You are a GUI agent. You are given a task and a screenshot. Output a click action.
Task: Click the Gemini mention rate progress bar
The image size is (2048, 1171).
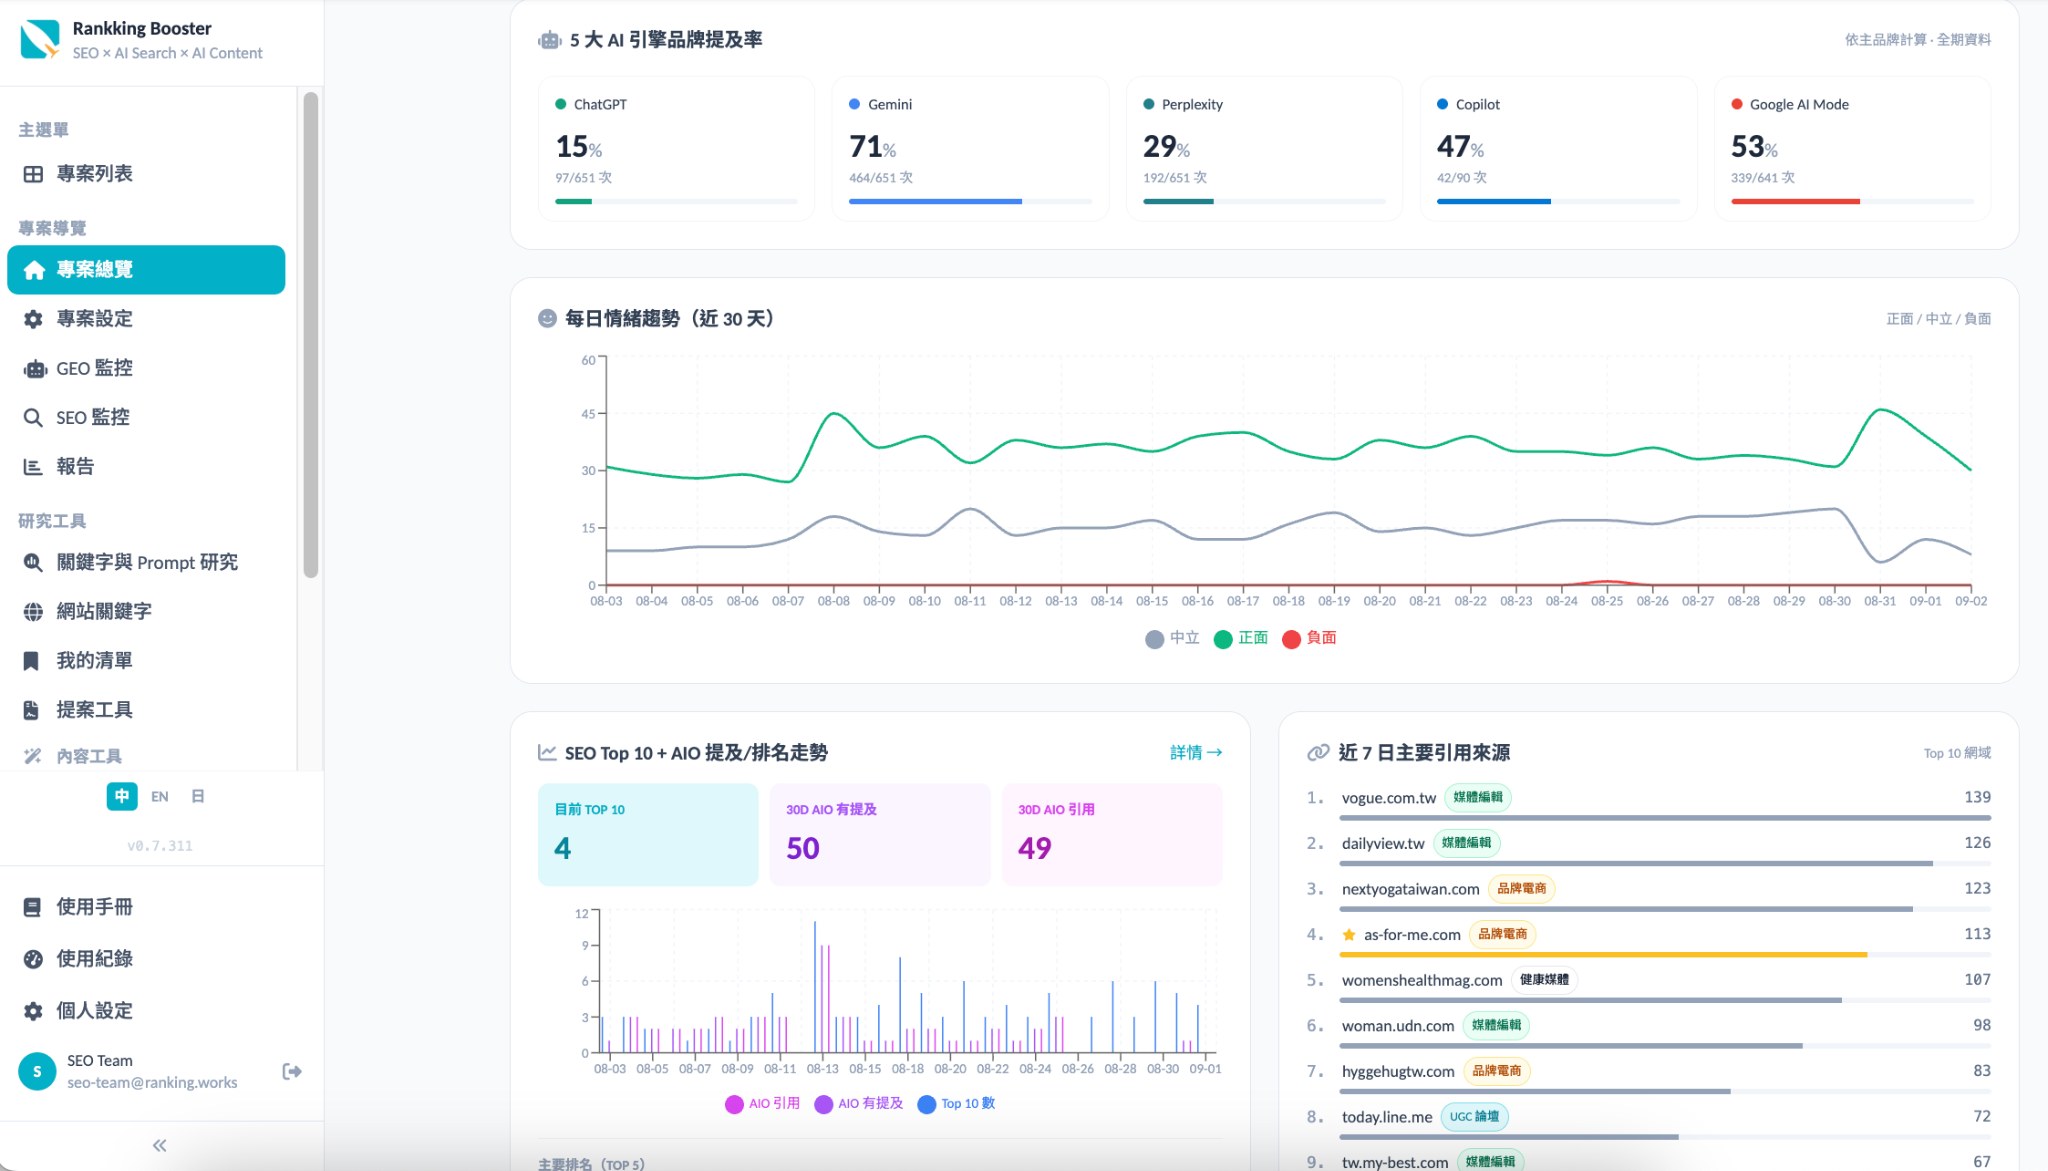[x=970, y=202]
